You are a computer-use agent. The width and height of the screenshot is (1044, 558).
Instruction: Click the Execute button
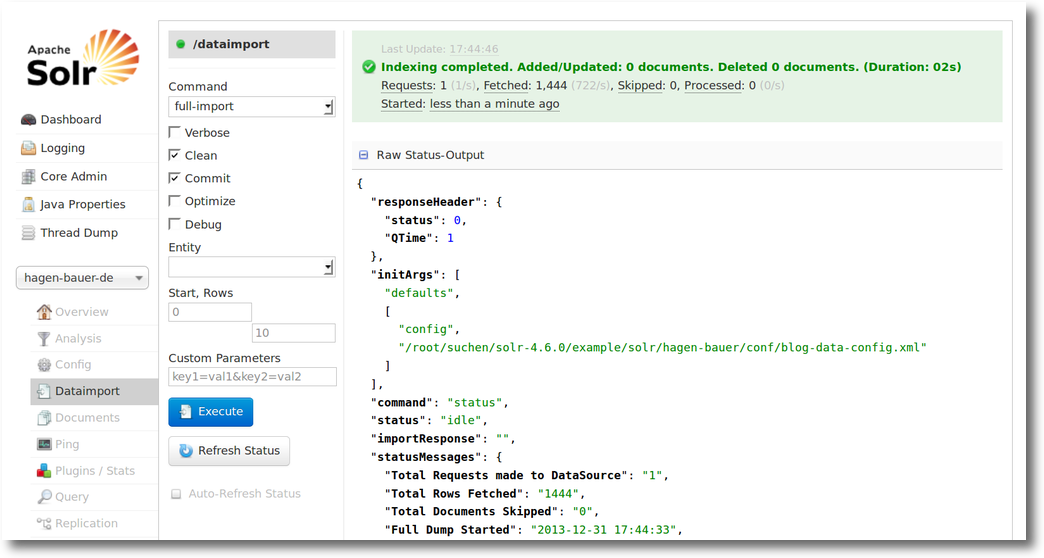pyautogui.click(x=210, y=412)
